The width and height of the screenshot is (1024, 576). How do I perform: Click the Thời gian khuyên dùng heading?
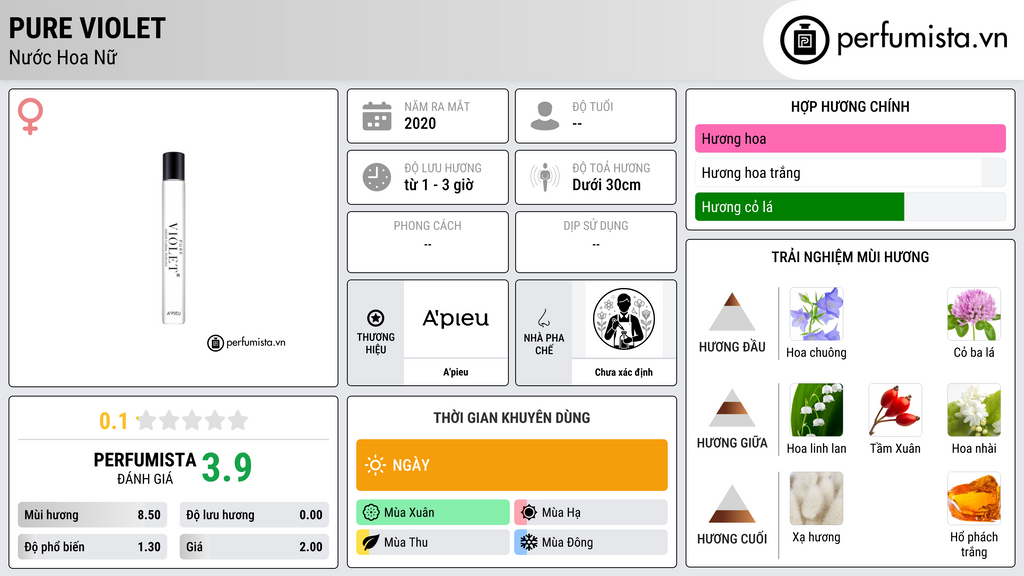pyautogui.click(x=512, y=417)
